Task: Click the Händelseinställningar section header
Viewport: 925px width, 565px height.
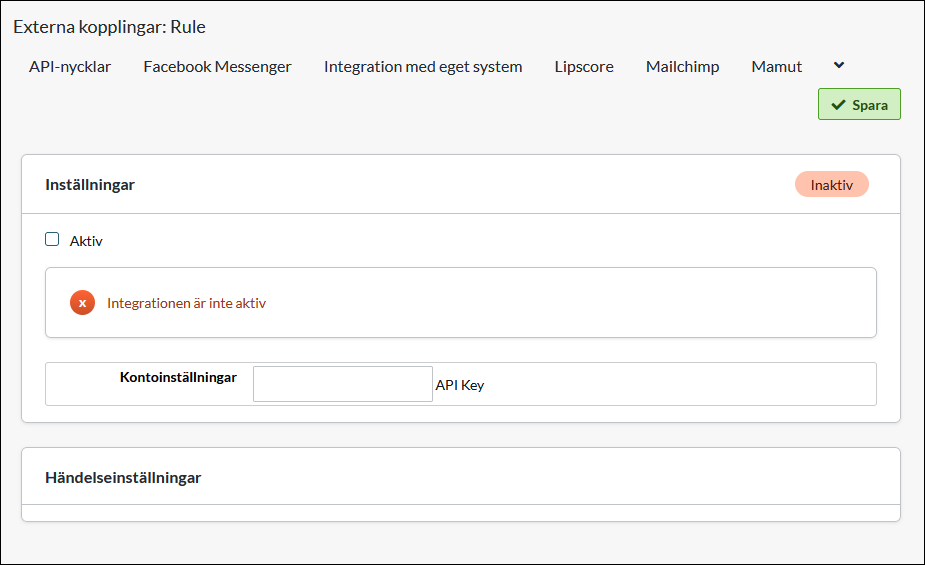Action: click(x=123, y=478)
